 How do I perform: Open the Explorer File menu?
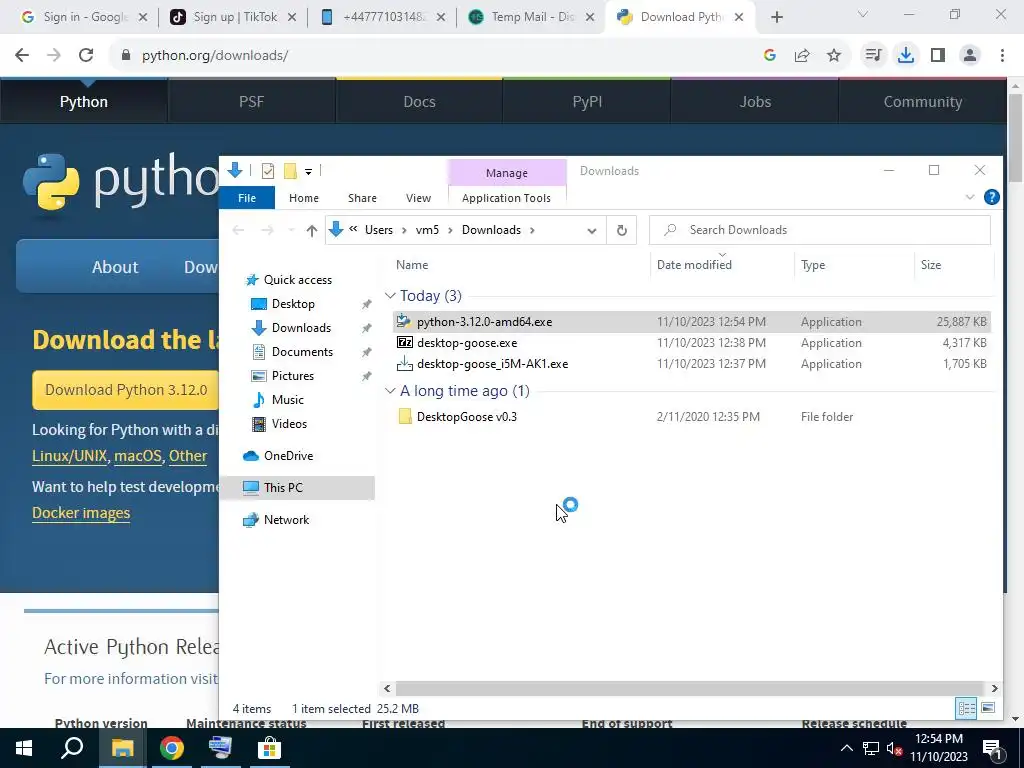247,198
